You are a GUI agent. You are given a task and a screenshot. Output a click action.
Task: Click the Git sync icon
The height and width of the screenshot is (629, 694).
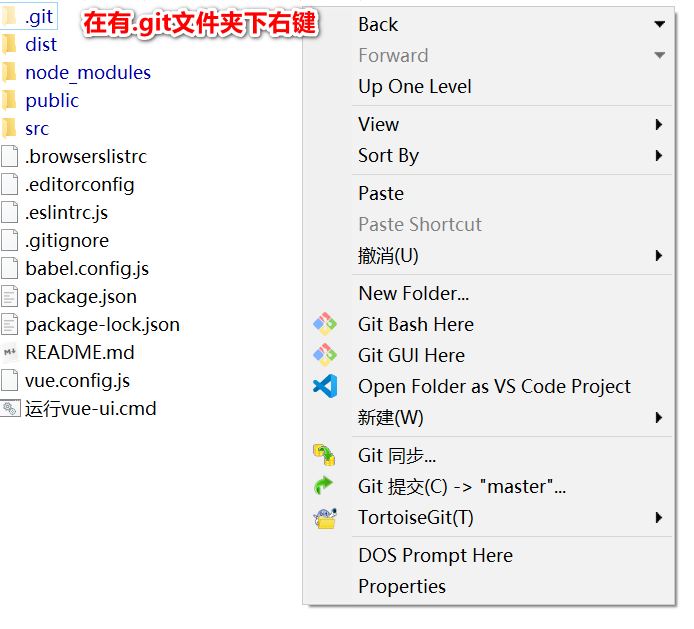[x=324, y=455]
